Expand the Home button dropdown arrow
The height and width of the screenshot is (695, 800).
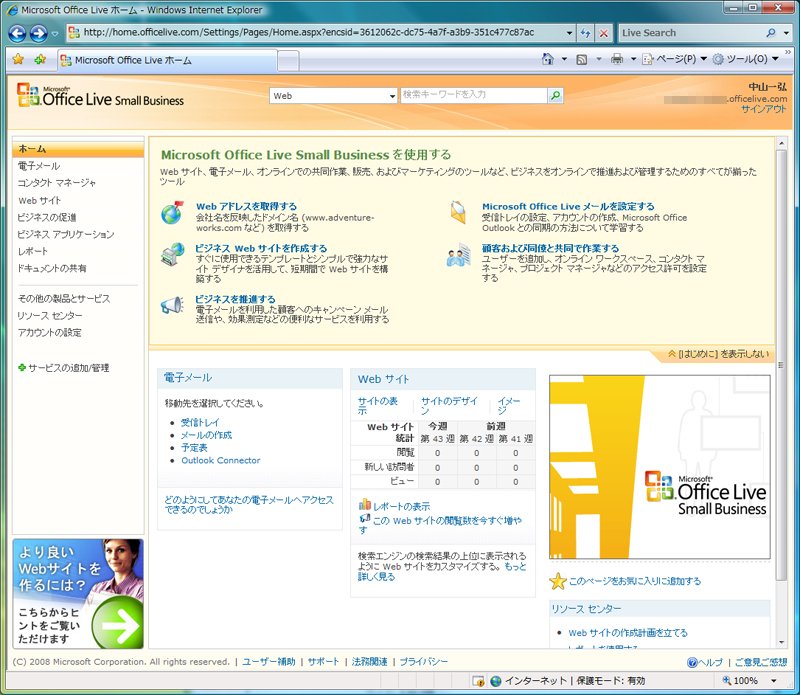coord(564,59)
